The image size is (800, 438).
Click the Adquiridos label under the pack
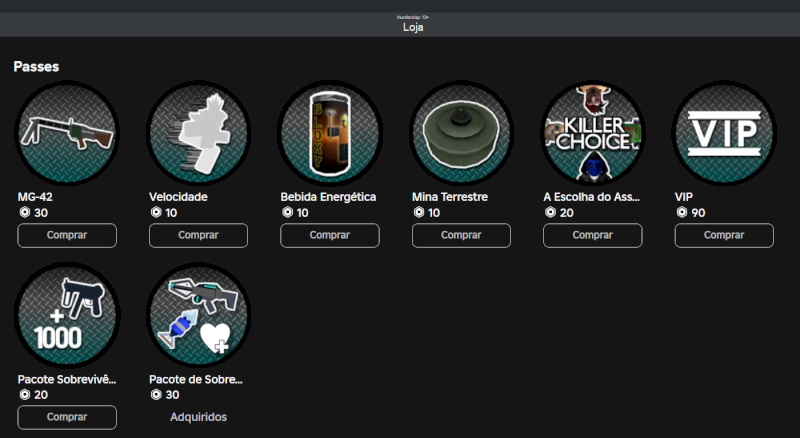[x=198, y=416]
